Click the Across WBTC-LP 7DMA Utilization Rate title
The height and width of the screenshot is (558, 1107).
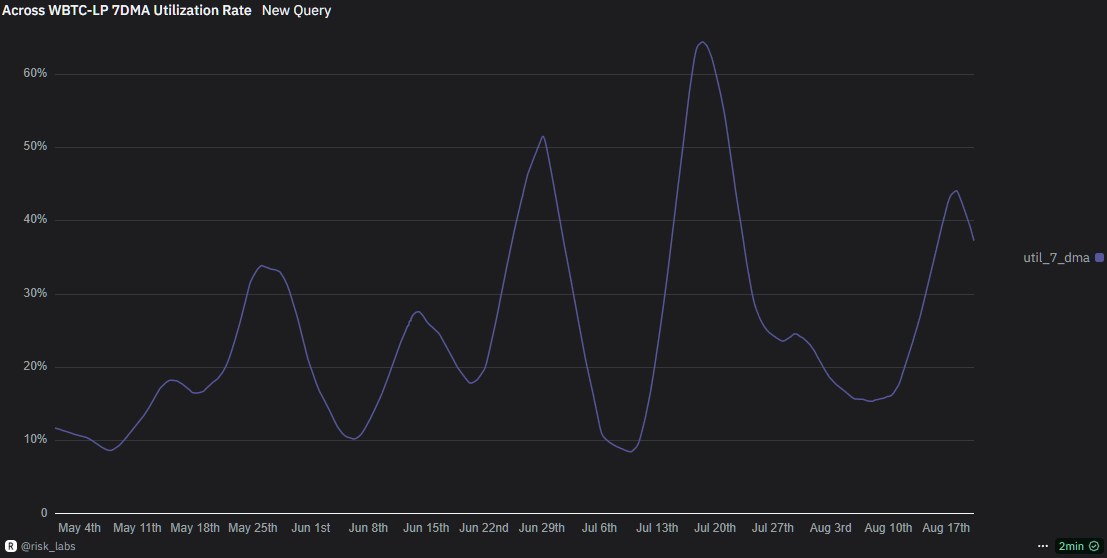126,10
